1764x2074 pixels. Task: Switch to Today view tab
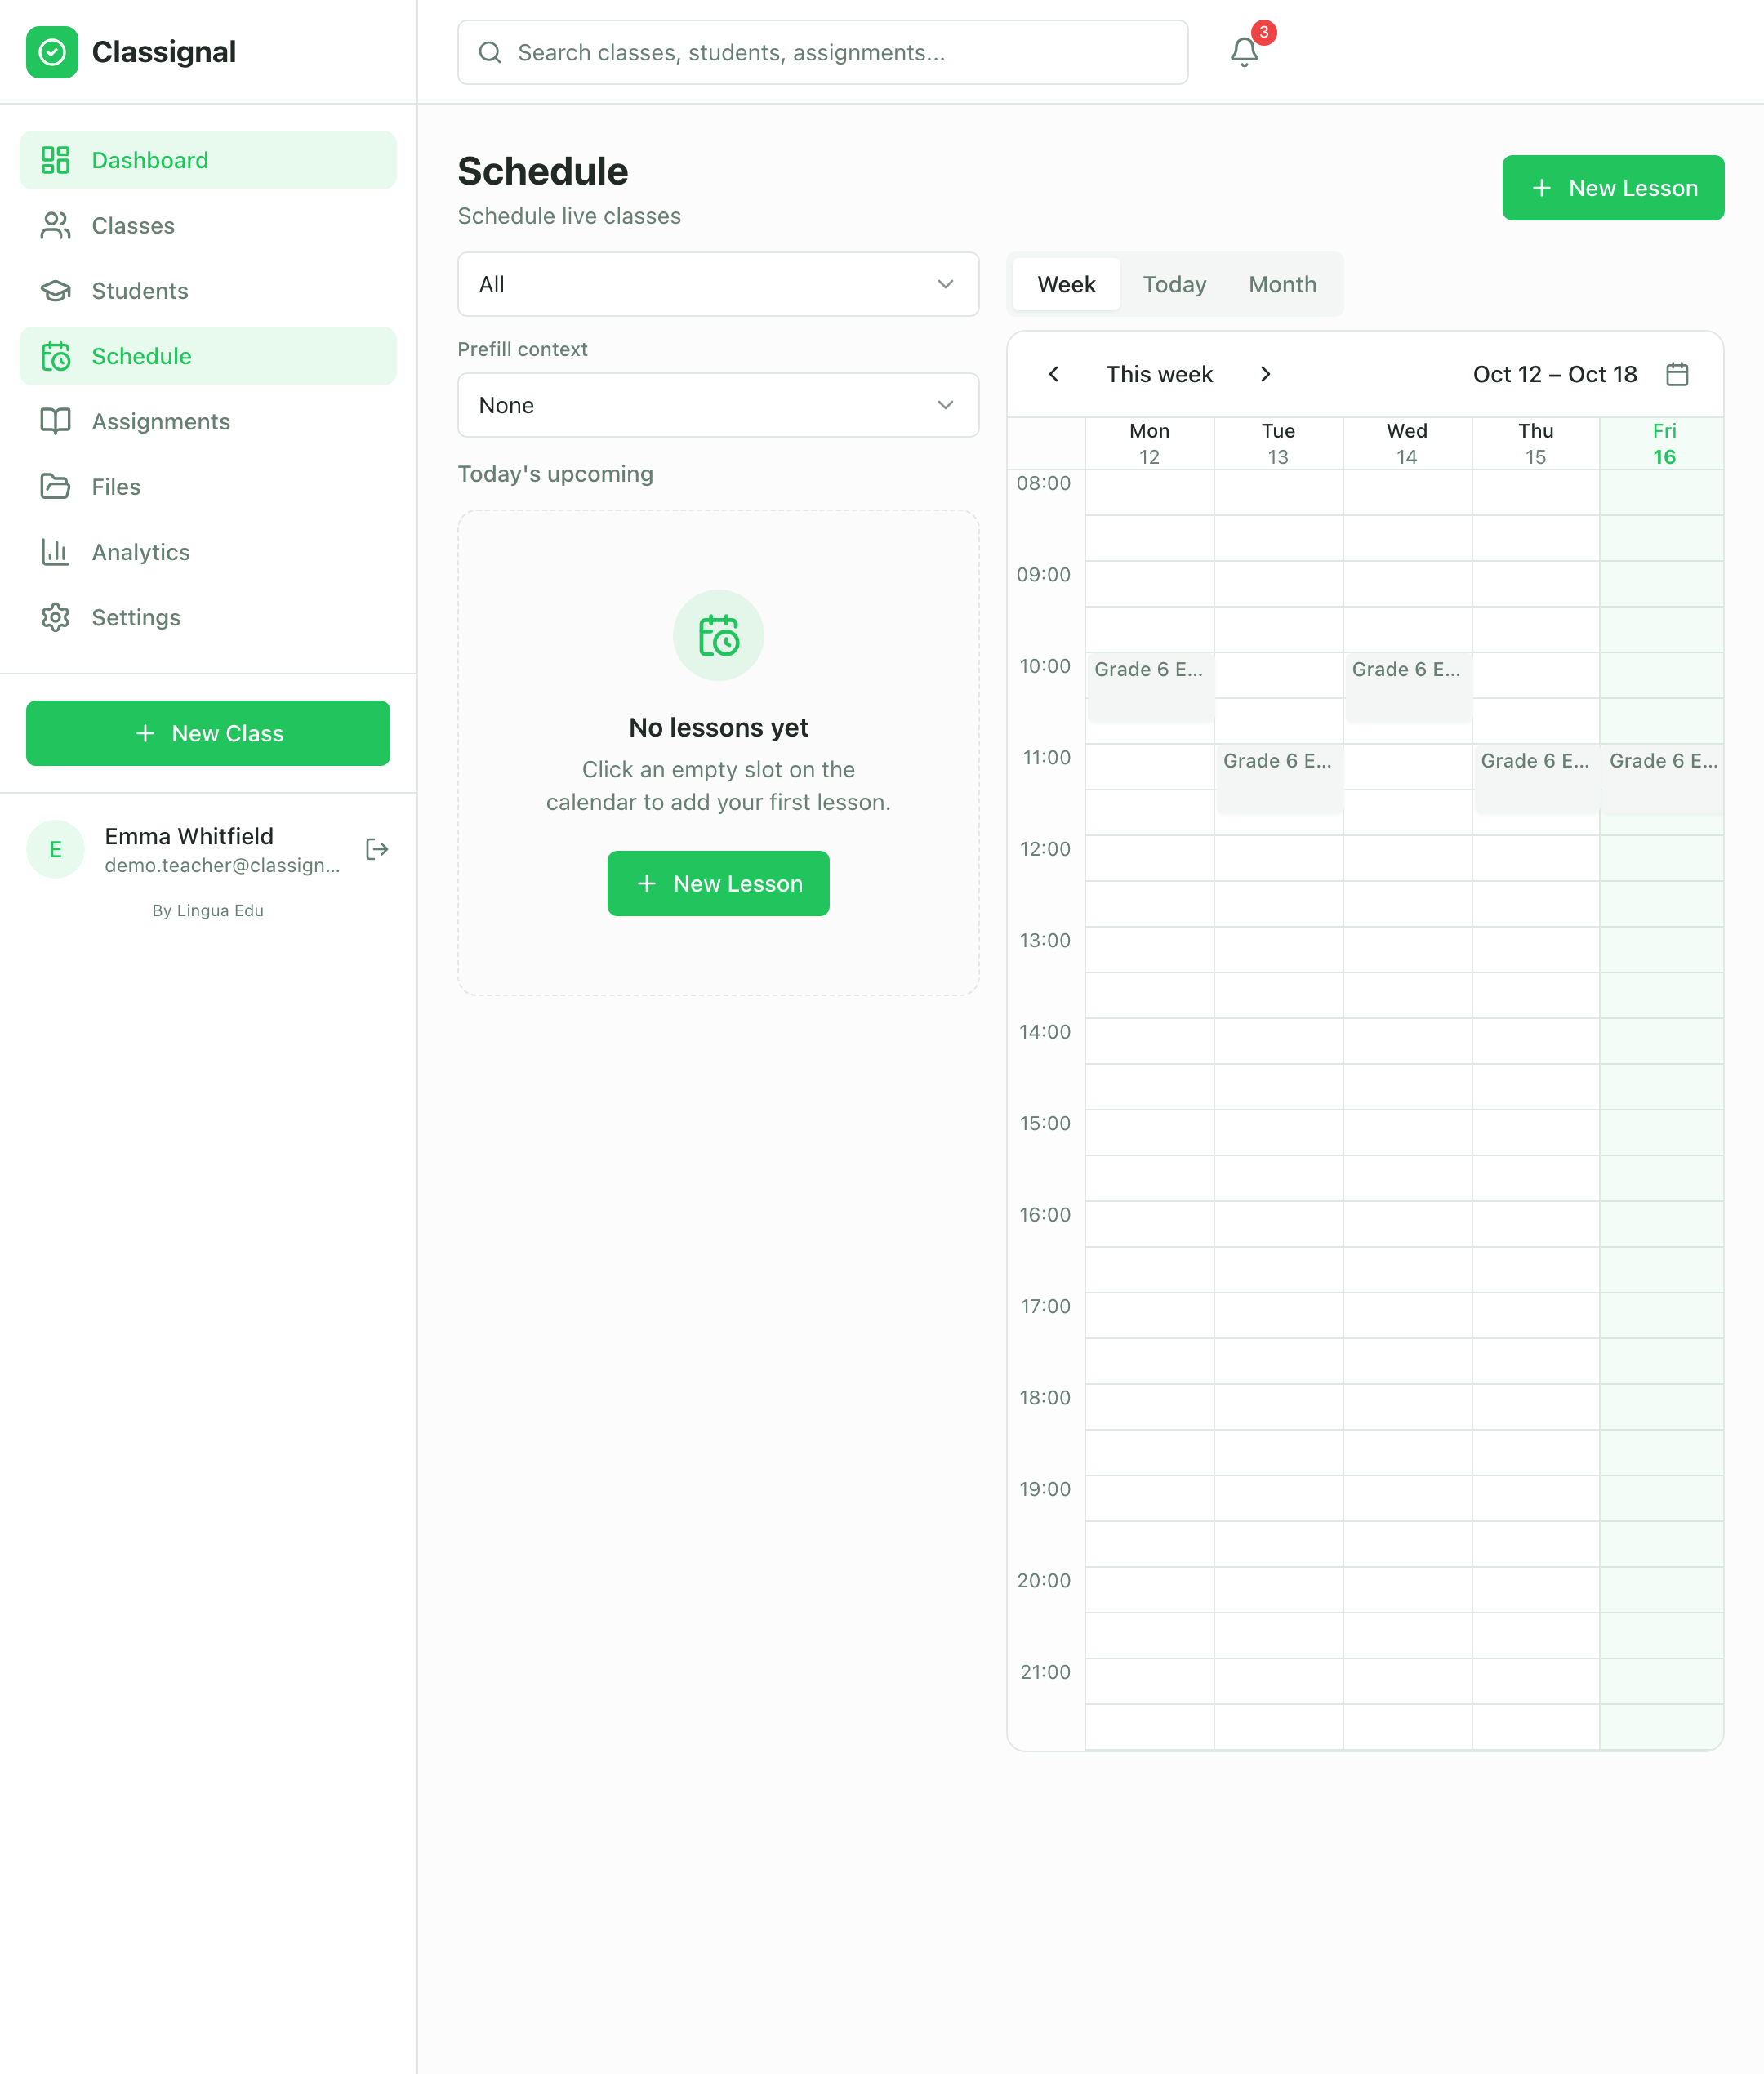click(1174, 284)
